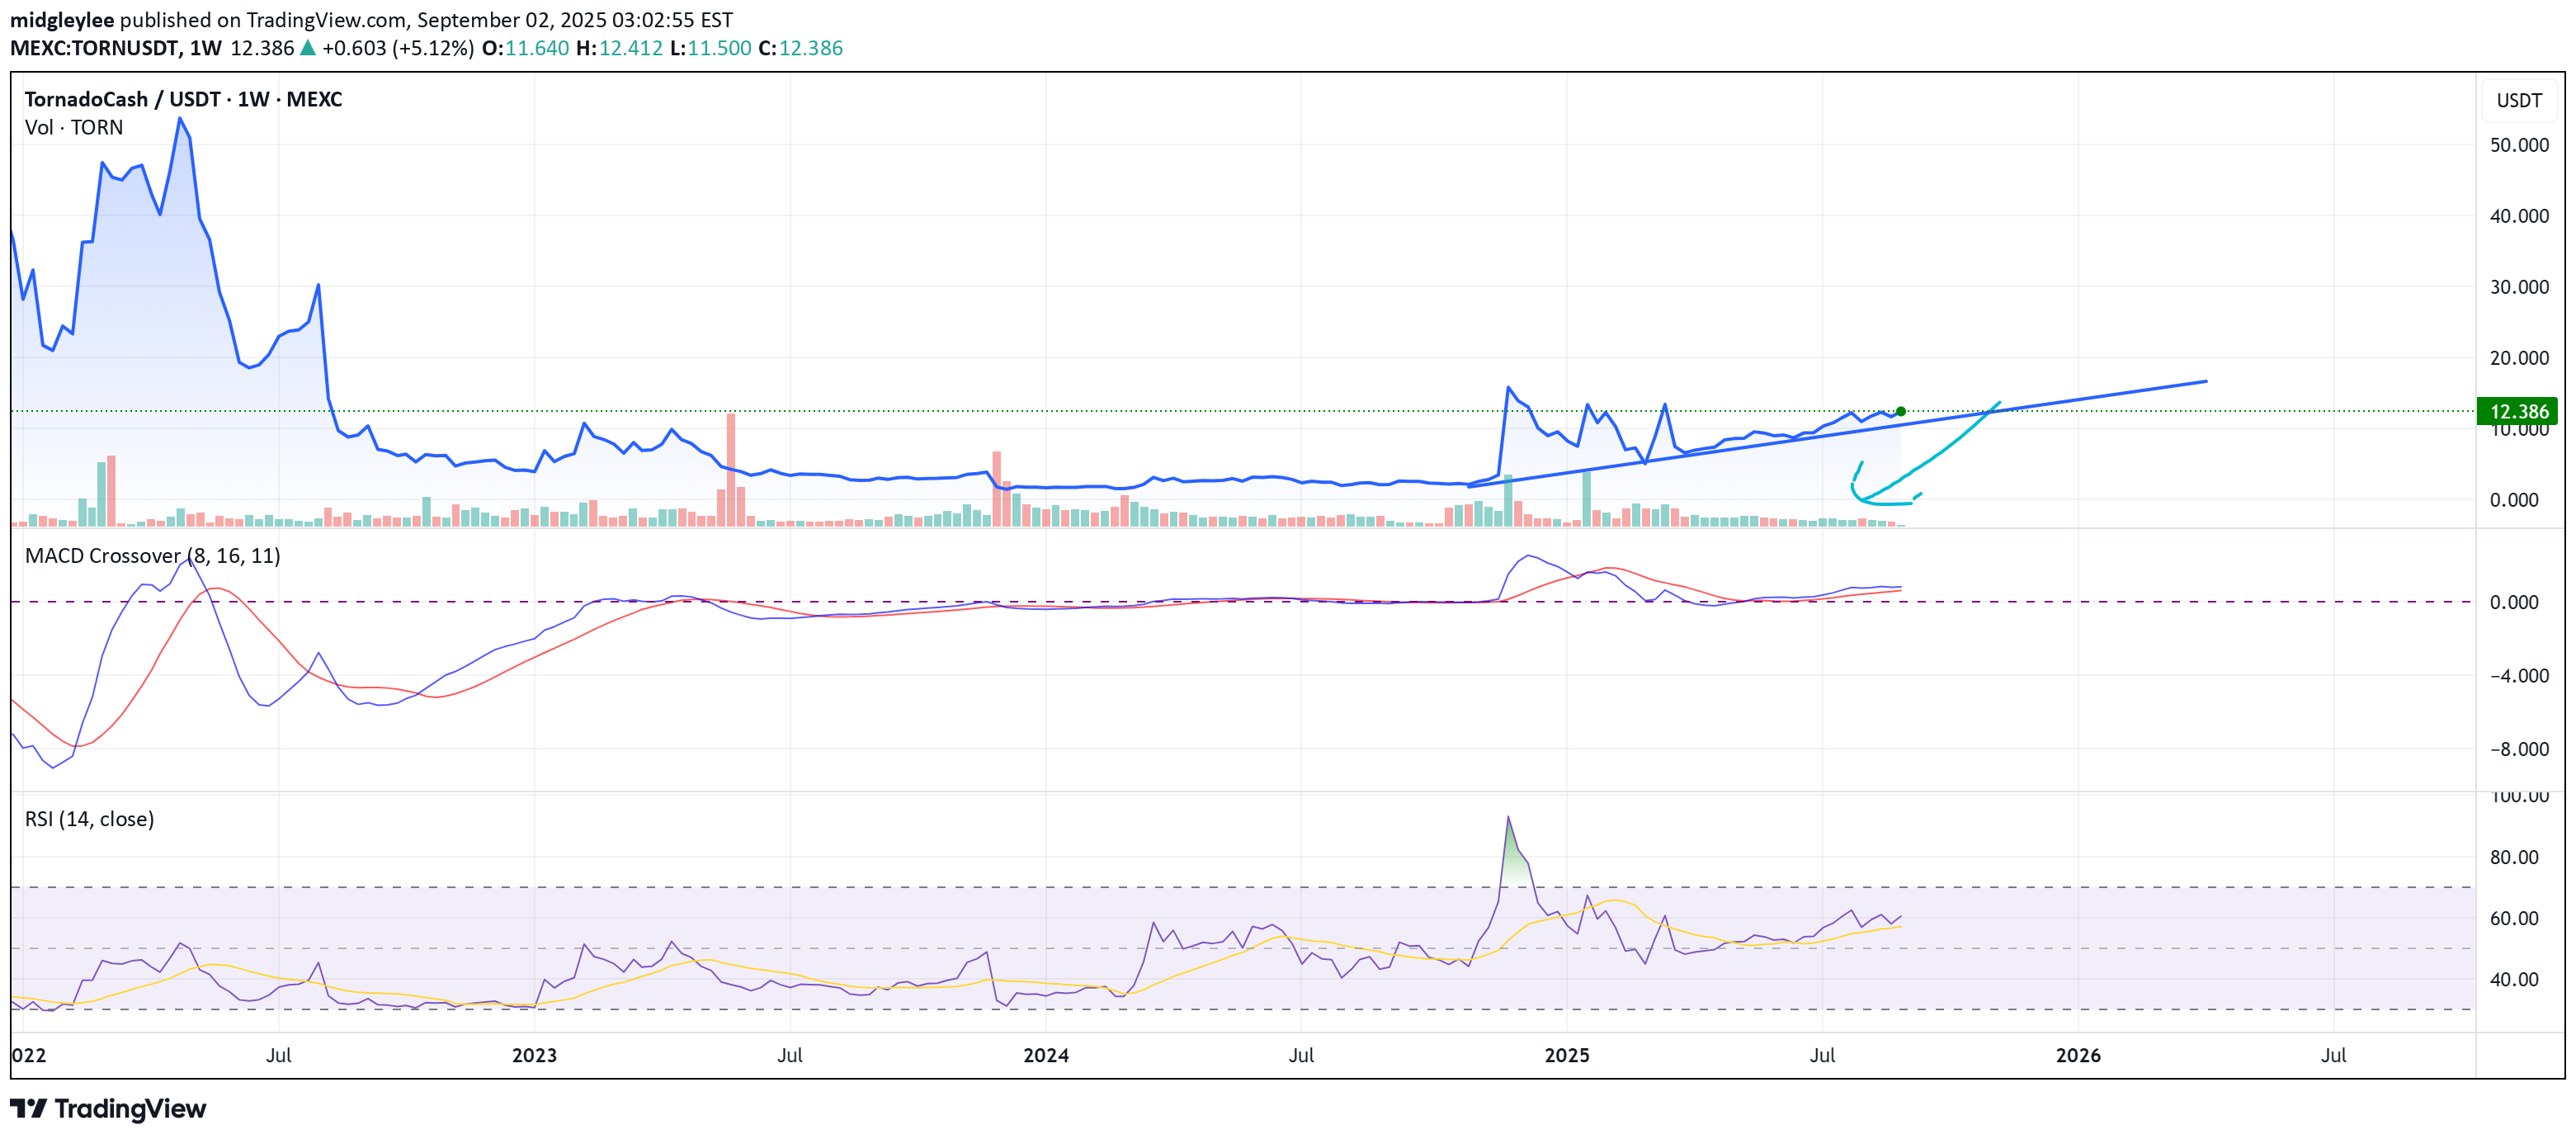This screenshot has height=1139, width=2576.
Task: Open the MACD Crossover (8, 16, 11) legend
Action: [152, 556]
